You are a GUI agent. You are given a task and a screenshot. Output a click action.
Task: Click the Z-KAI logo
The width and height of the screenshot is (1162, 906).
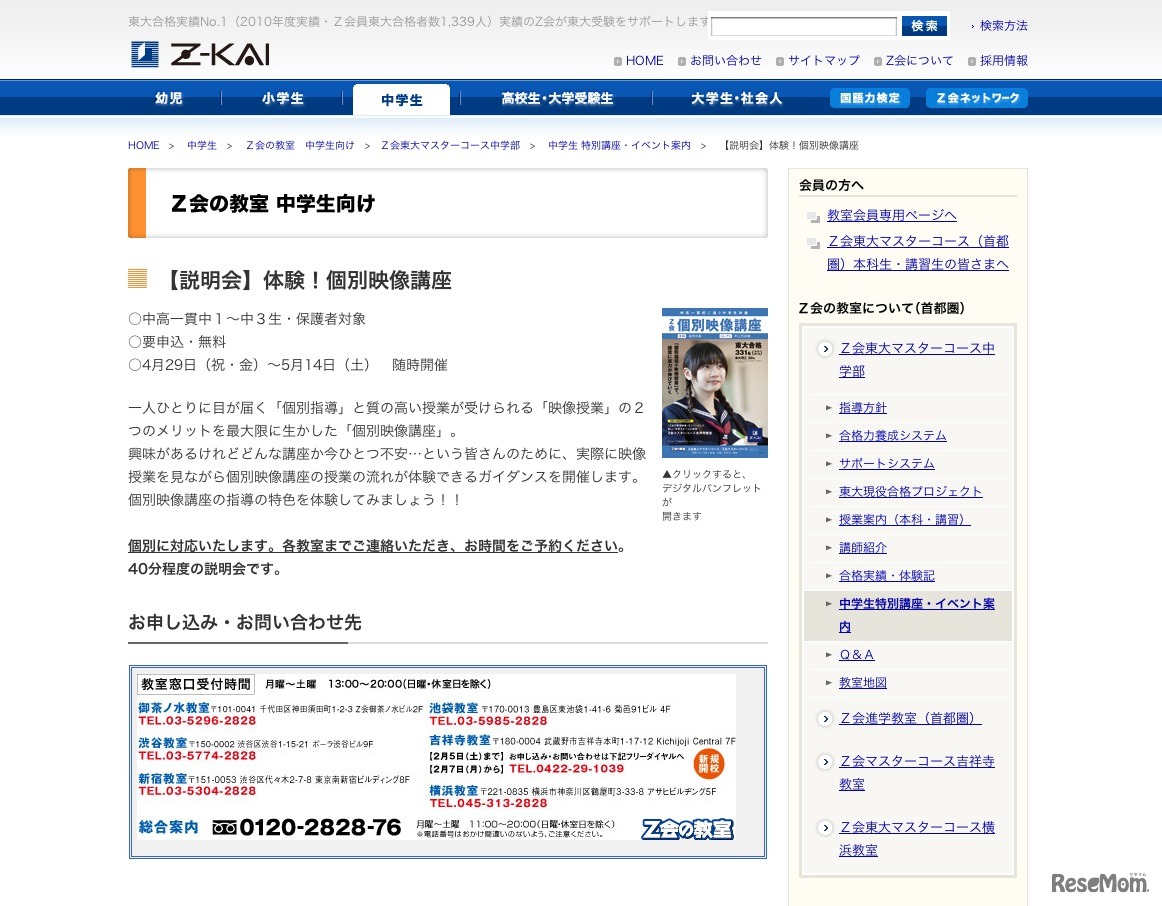(200, 54)
